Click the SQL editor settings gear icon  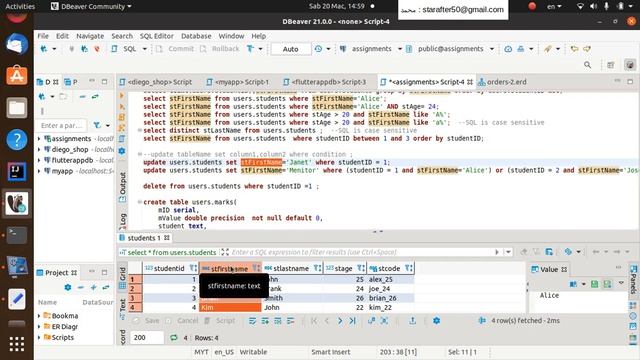click(x=122, y=151)
